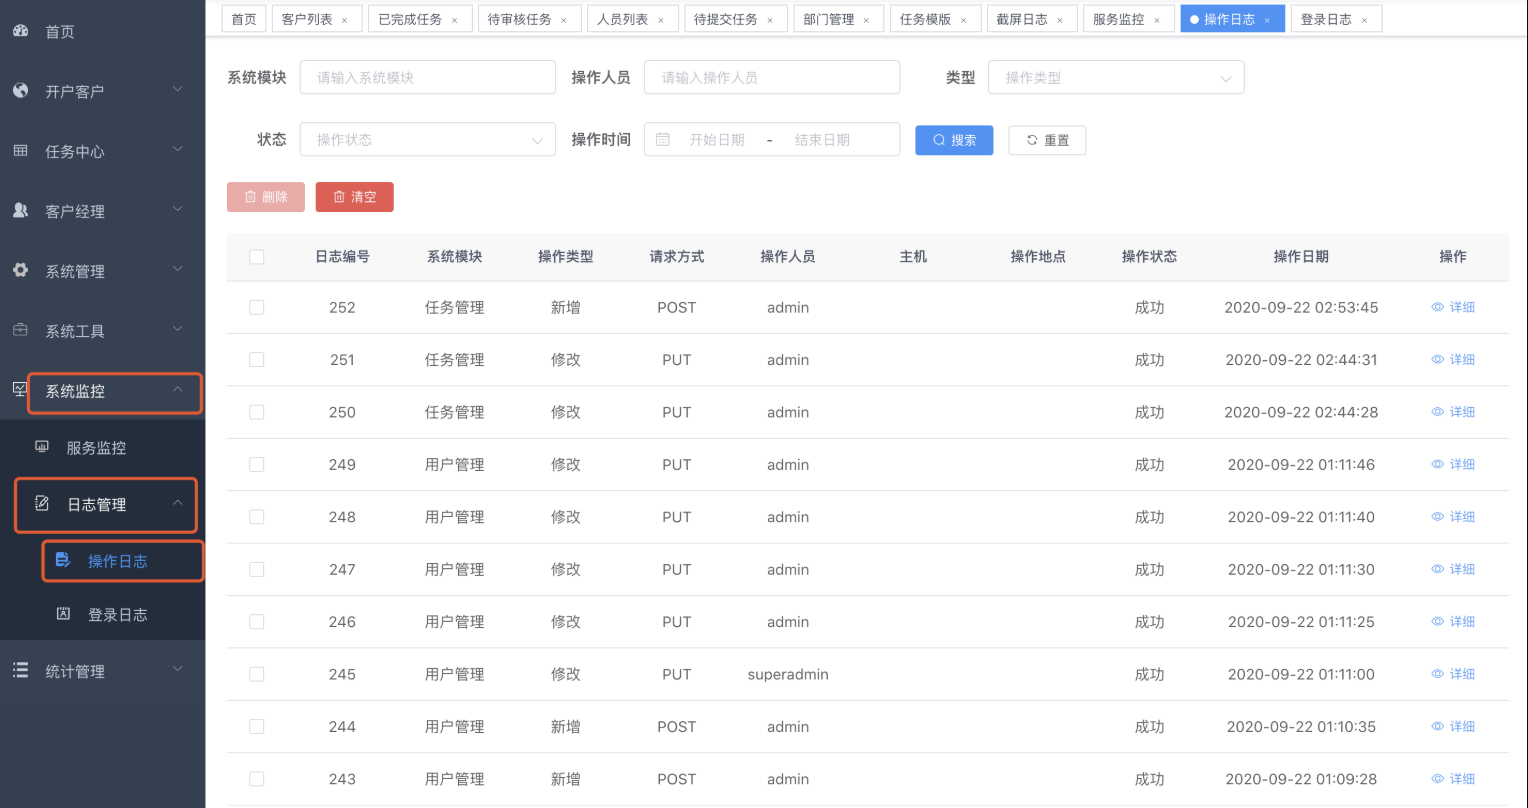The image size is (1528, 808).
Task: Click the red 清空 button
Action: click(354, 197)
